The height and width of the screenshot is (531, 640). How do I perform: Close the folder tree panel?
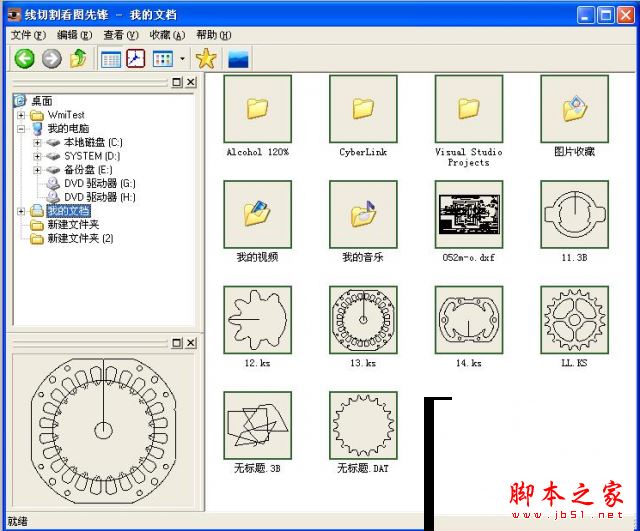[x=191, y=82]
